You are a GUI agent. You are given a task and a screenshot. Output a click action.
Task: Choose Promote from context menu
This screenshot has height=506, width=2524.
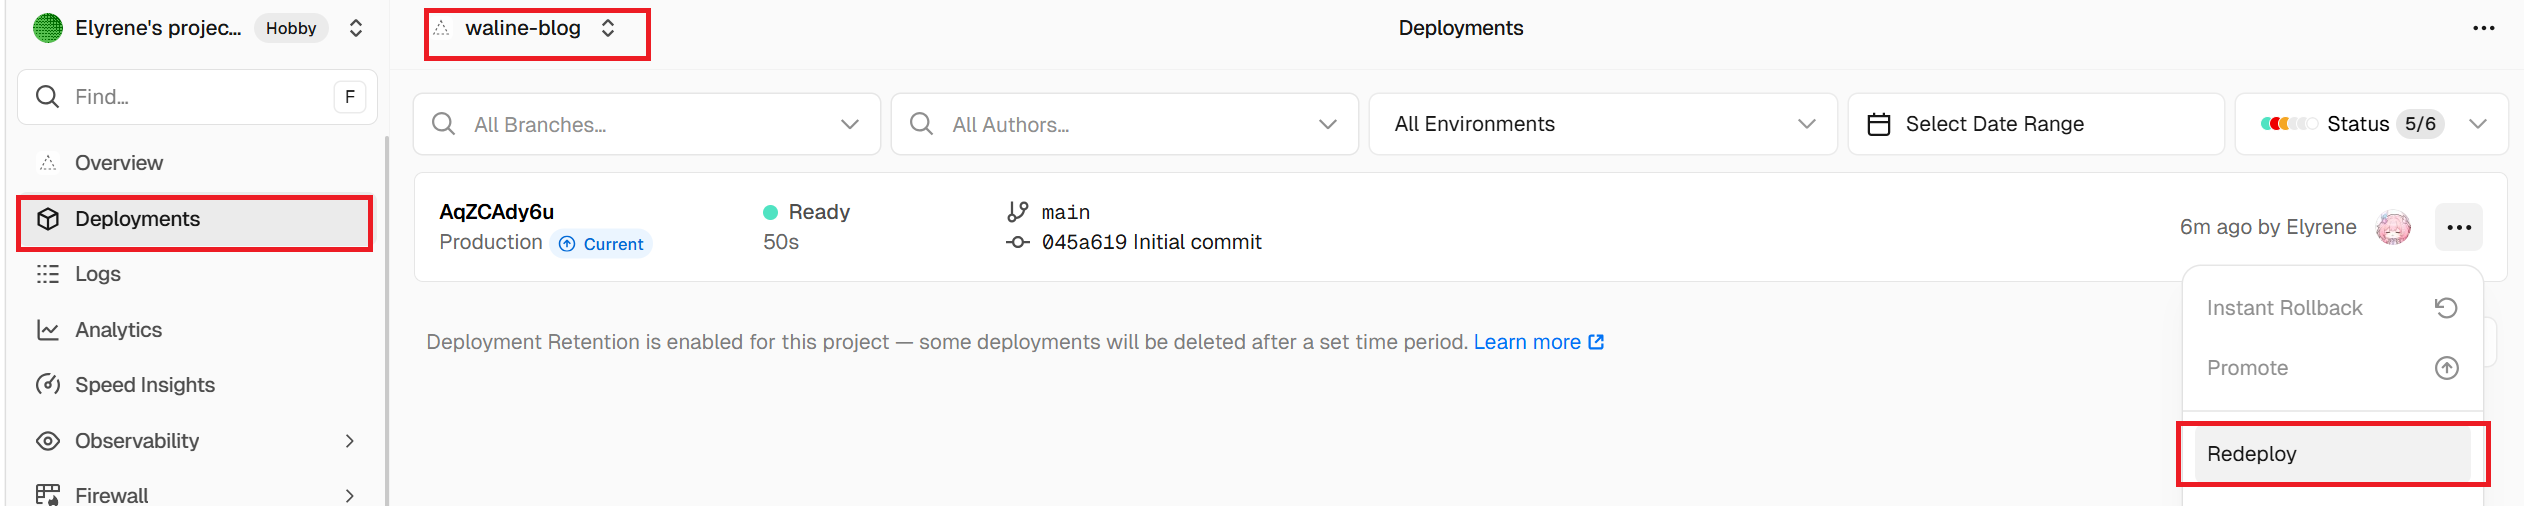(2331, 368)
